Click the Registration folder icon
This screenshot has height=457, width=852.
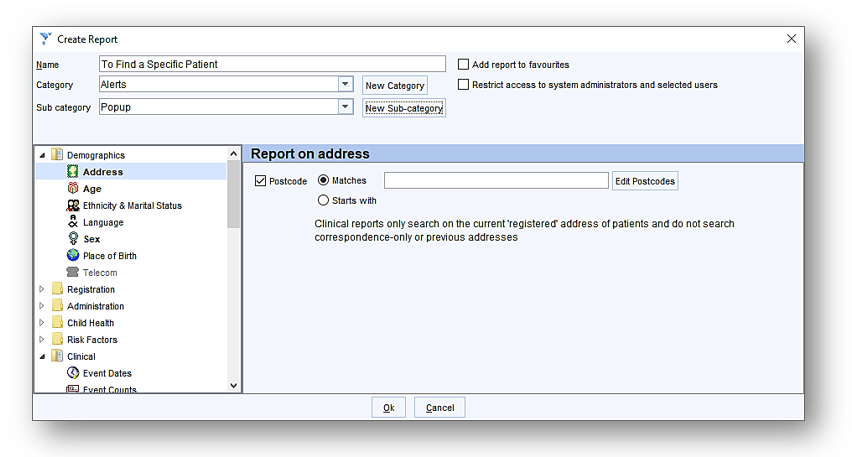57,289
